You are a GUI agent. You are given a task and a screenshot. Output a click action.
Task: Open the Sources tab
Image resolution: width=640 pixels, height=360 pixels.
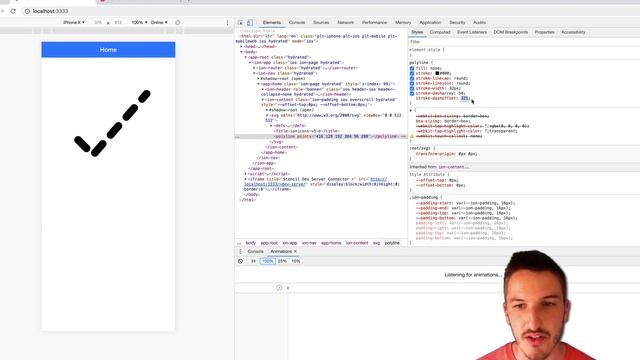[x=321, y=22]
